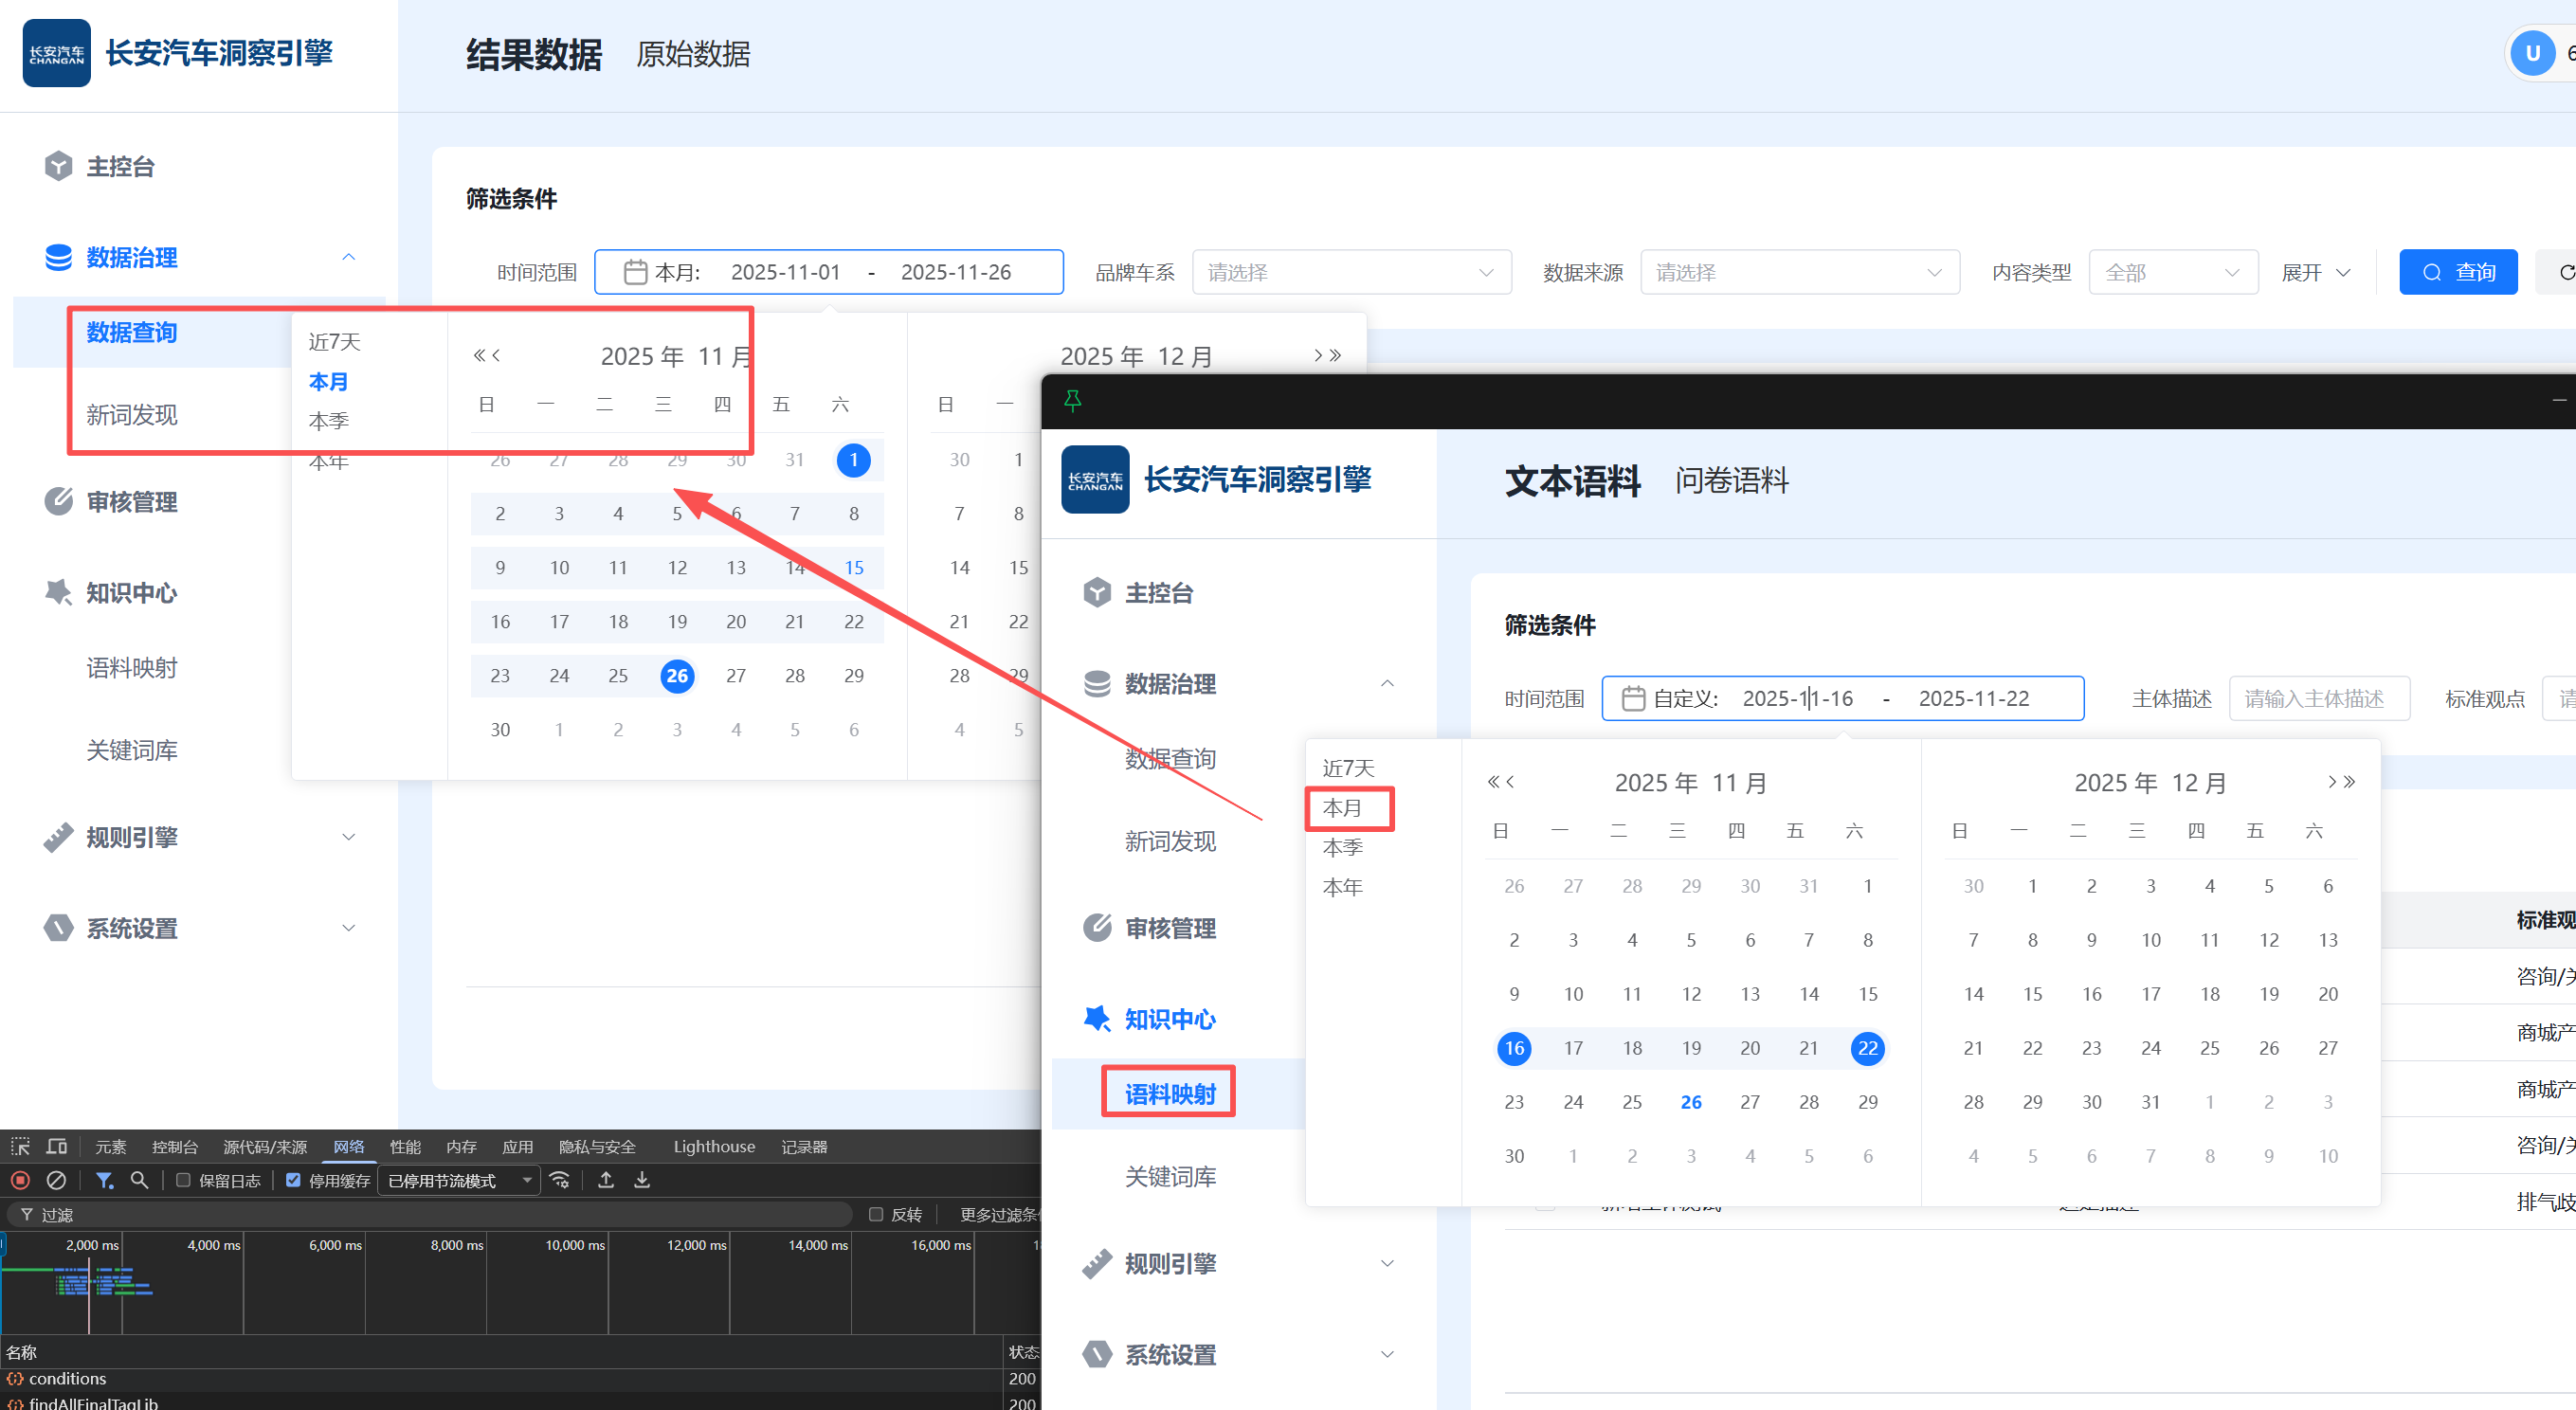The image size is (2576, 1410).
Task: Stop recording network log in DevTools
Action: [20, 1180]
